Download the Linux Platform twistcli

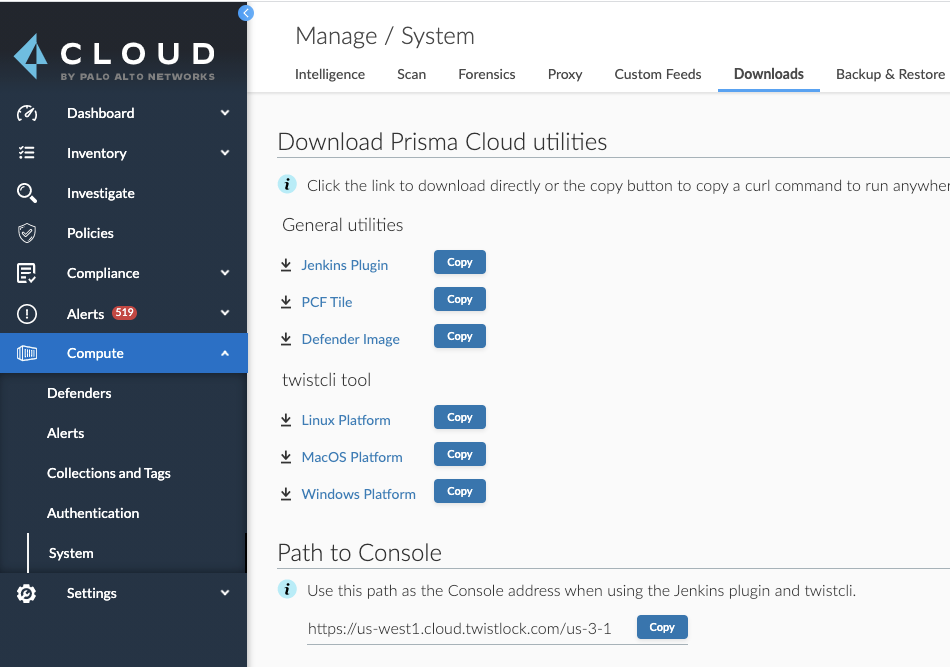point(346,420)
